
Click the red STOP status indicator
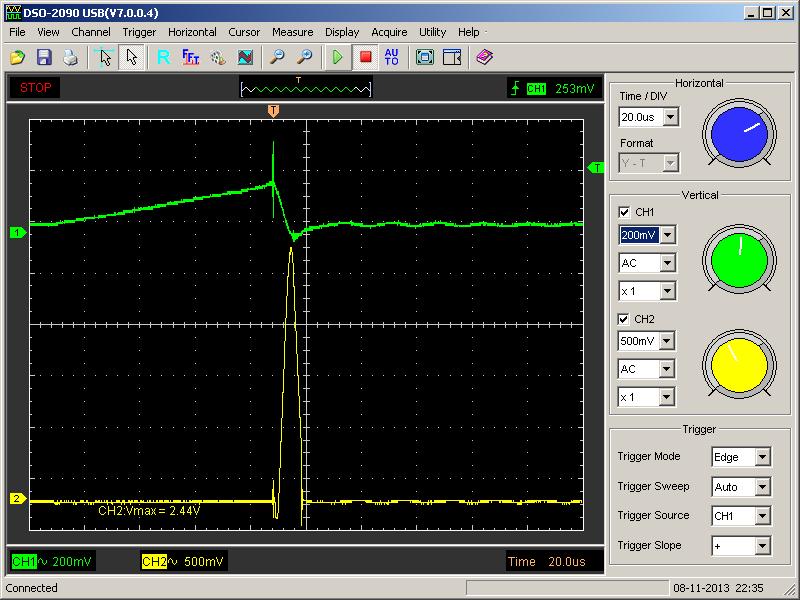[x=35, y=87]
